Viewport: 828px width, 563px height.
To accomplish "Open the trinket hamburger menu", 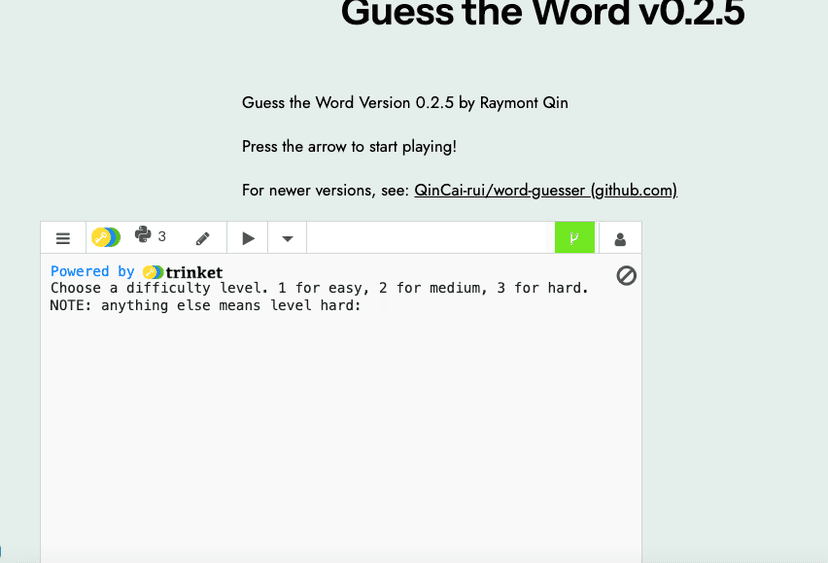I will [63, 238].
